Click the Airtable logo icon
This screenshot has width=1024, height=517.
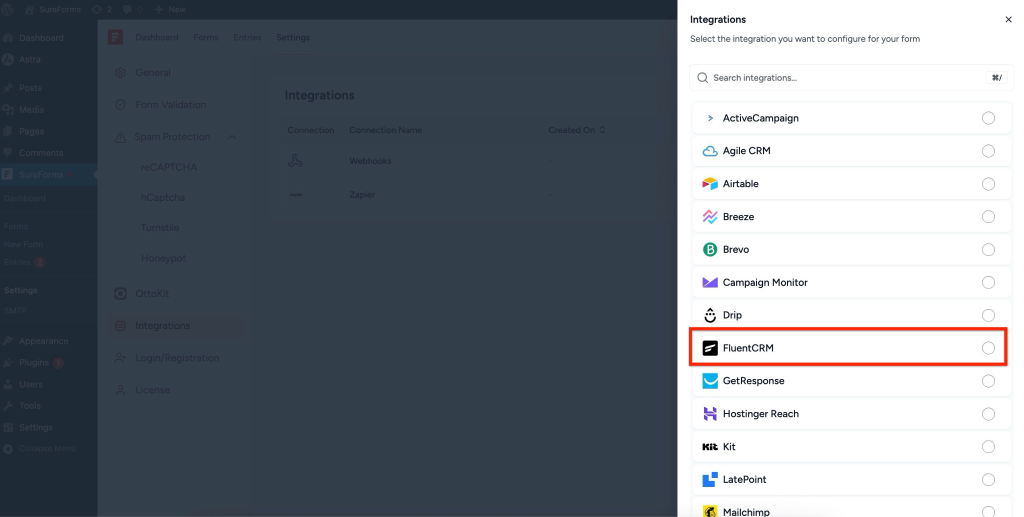click(710, 184)
